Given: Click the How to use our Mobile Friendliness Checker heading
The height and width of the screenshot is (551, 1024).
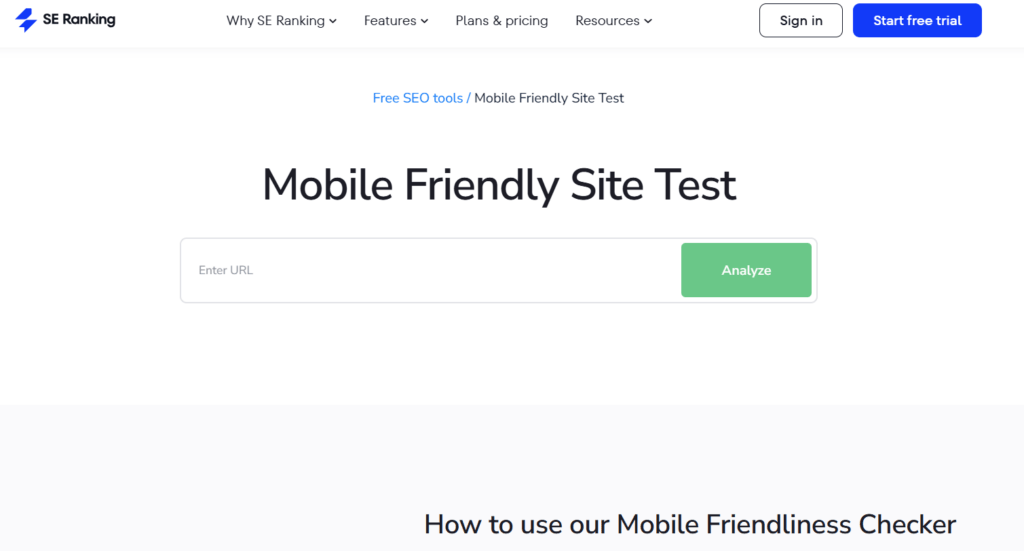Looking at the screenshot, I should (690, 524).
